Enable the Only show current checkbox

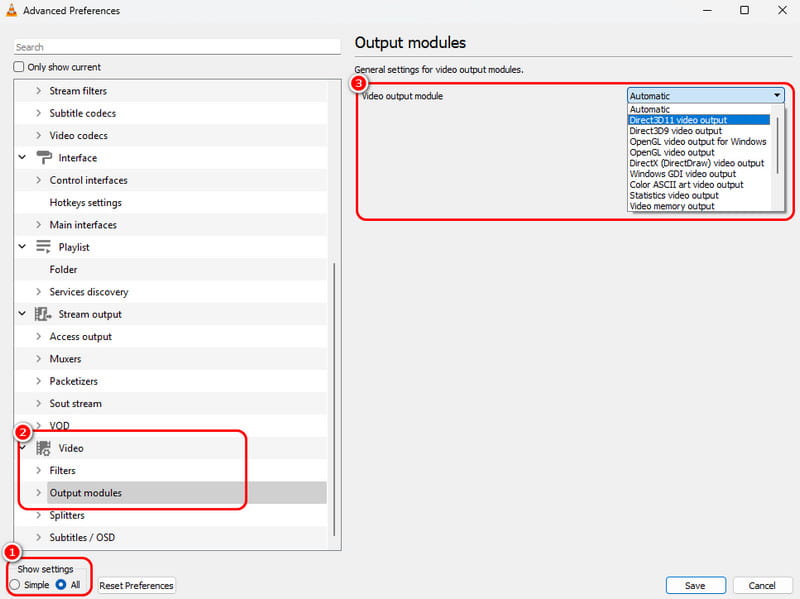click(19, 67)
